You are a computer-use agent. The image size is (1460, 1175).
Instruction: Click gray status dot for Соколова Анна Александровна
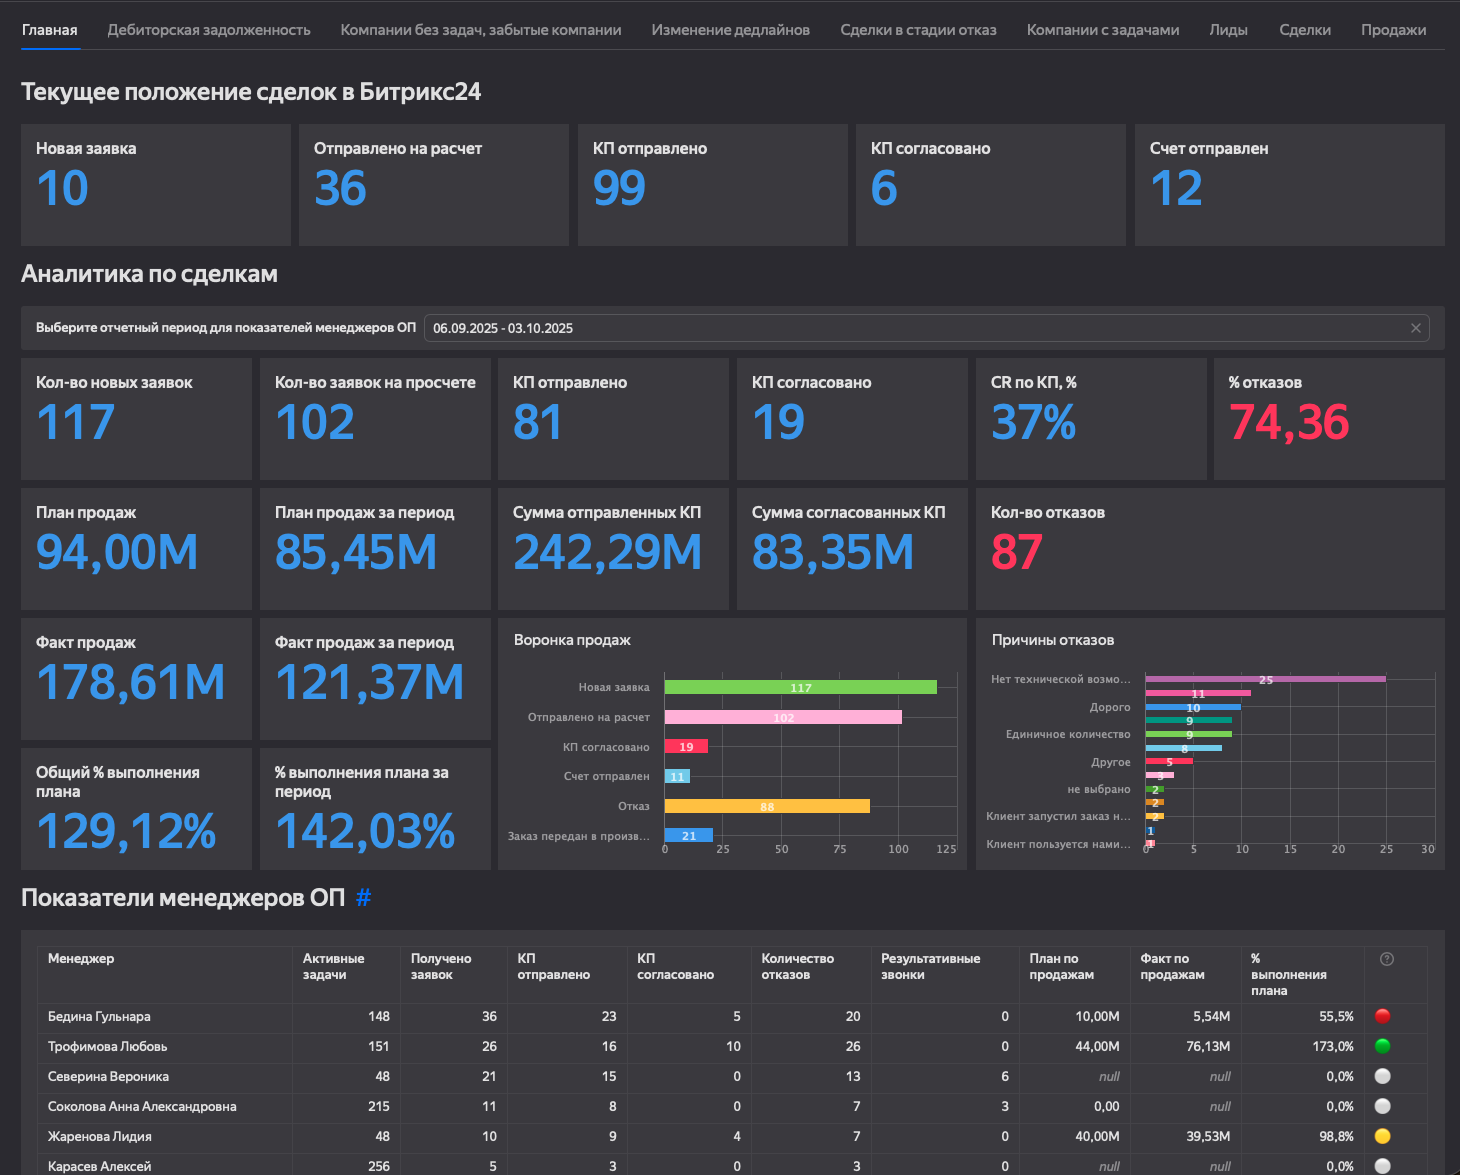click(x=1382, y=1106)
